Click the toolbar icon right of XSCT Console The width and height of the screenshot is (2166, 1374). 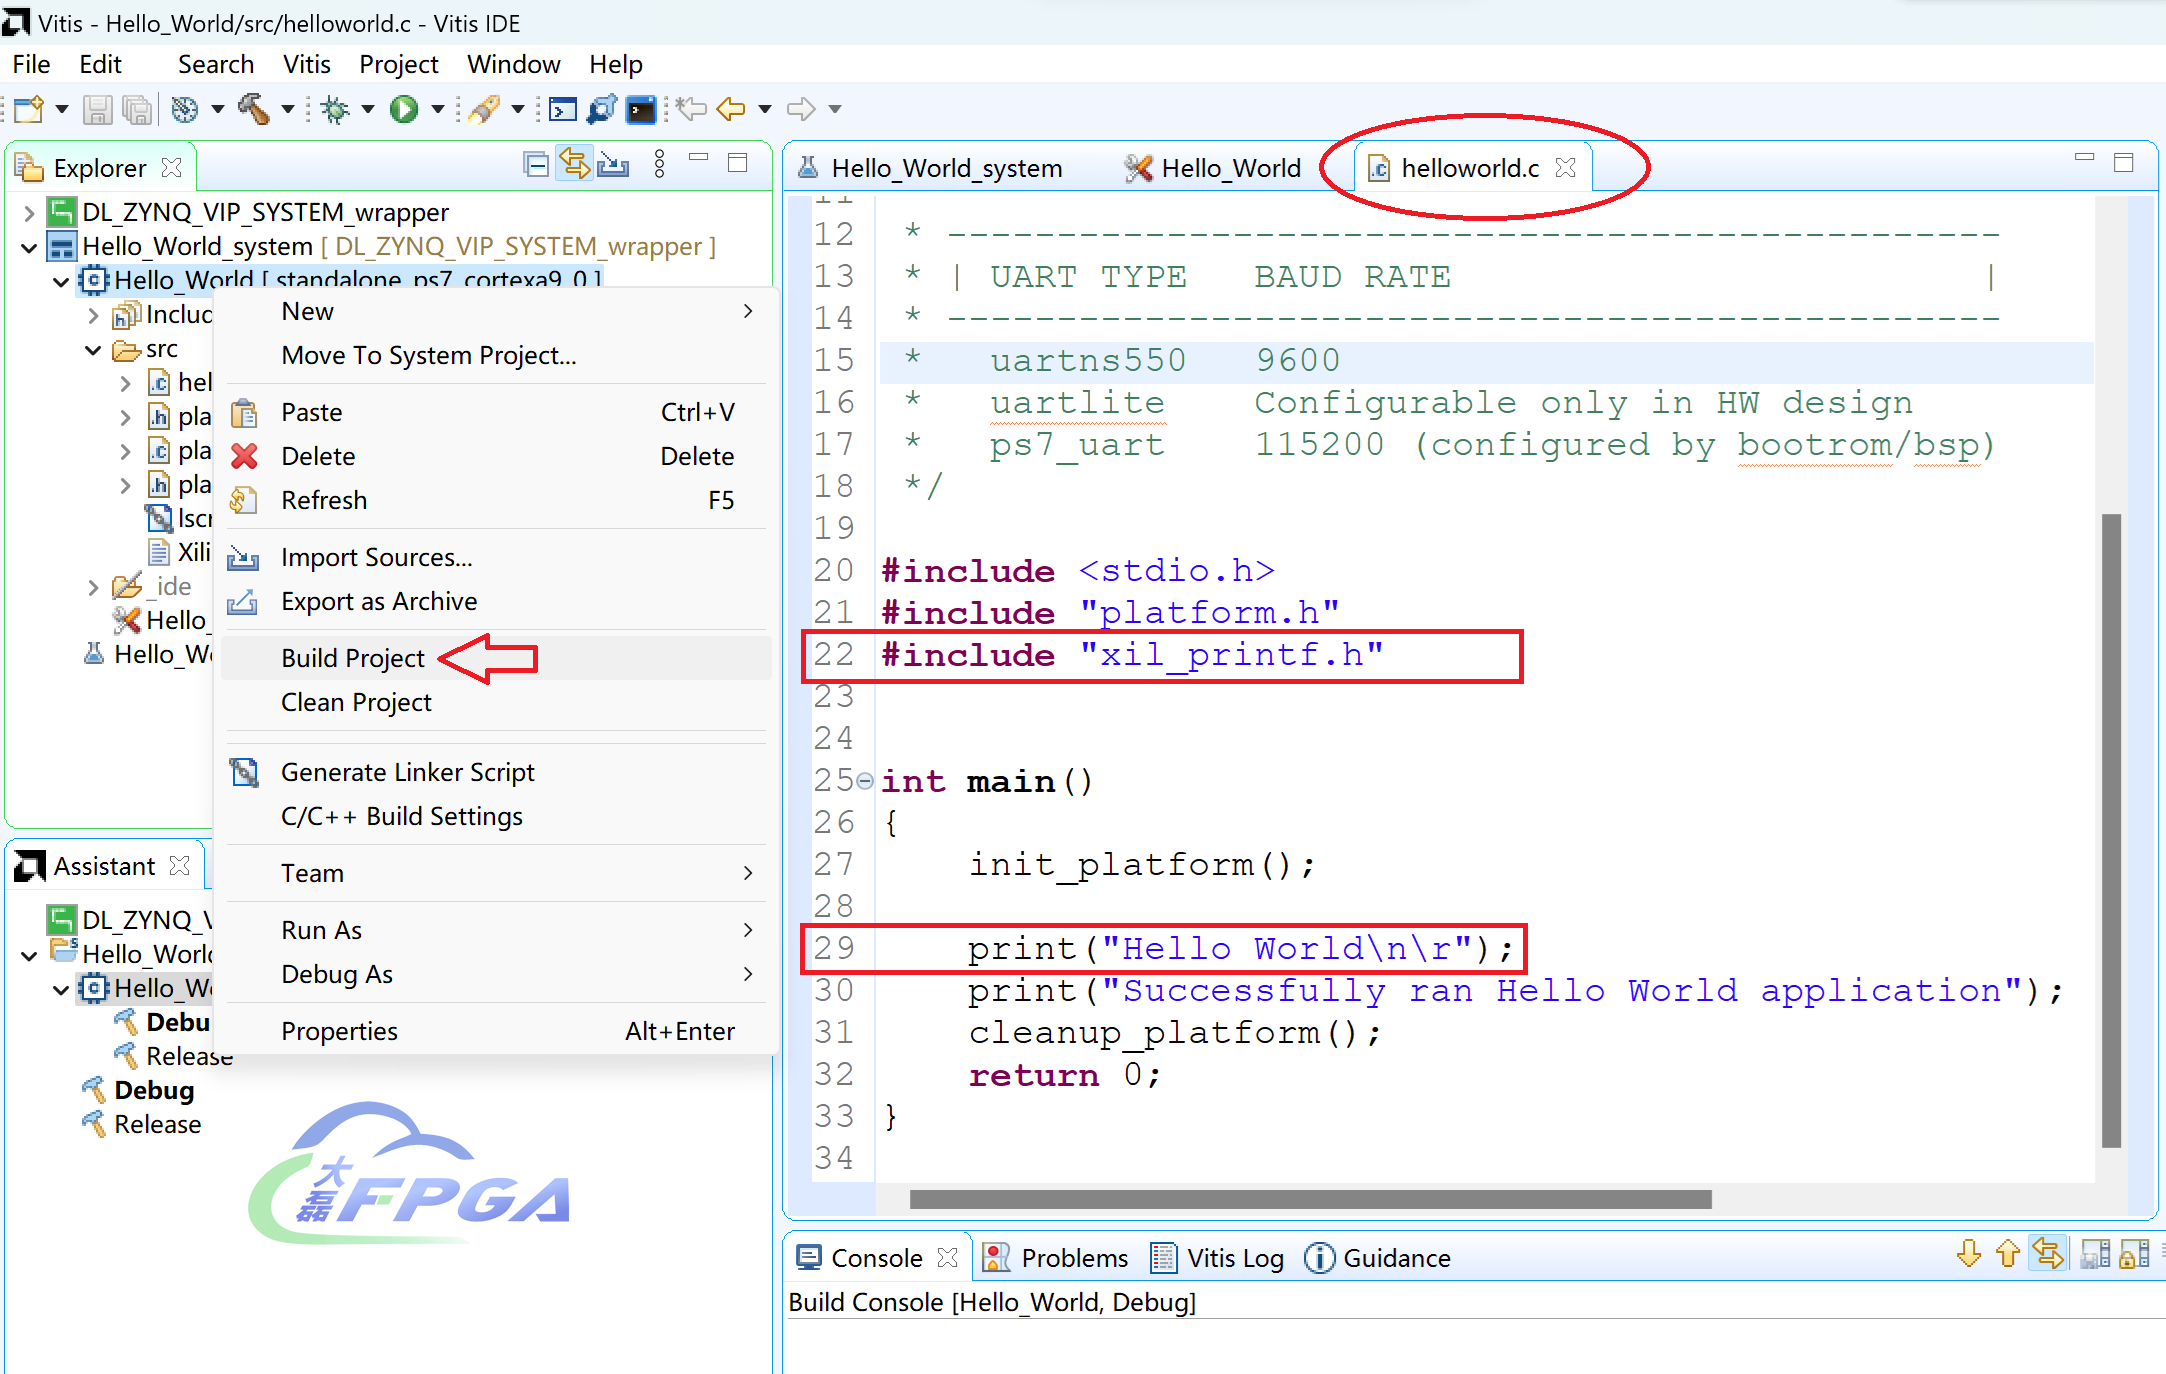602,109
